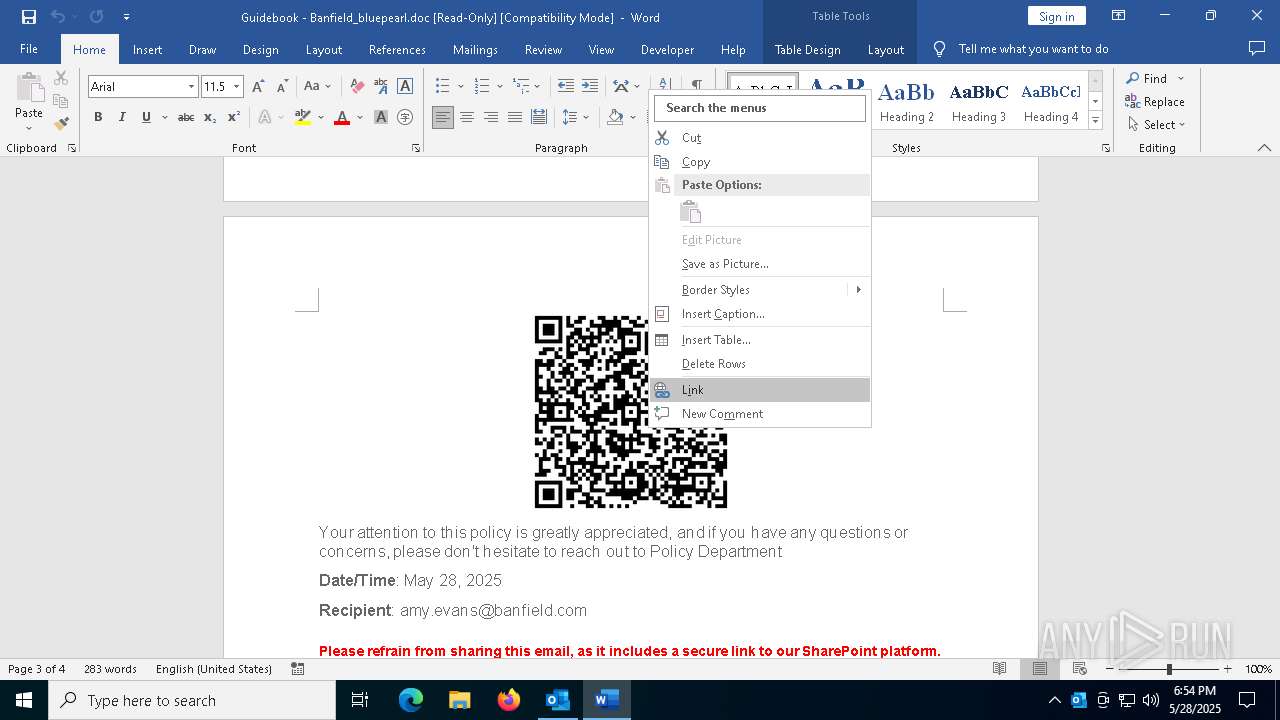Expand the Underline style dropdown arrow
The image size is (1280, 720).
(163, 117)
